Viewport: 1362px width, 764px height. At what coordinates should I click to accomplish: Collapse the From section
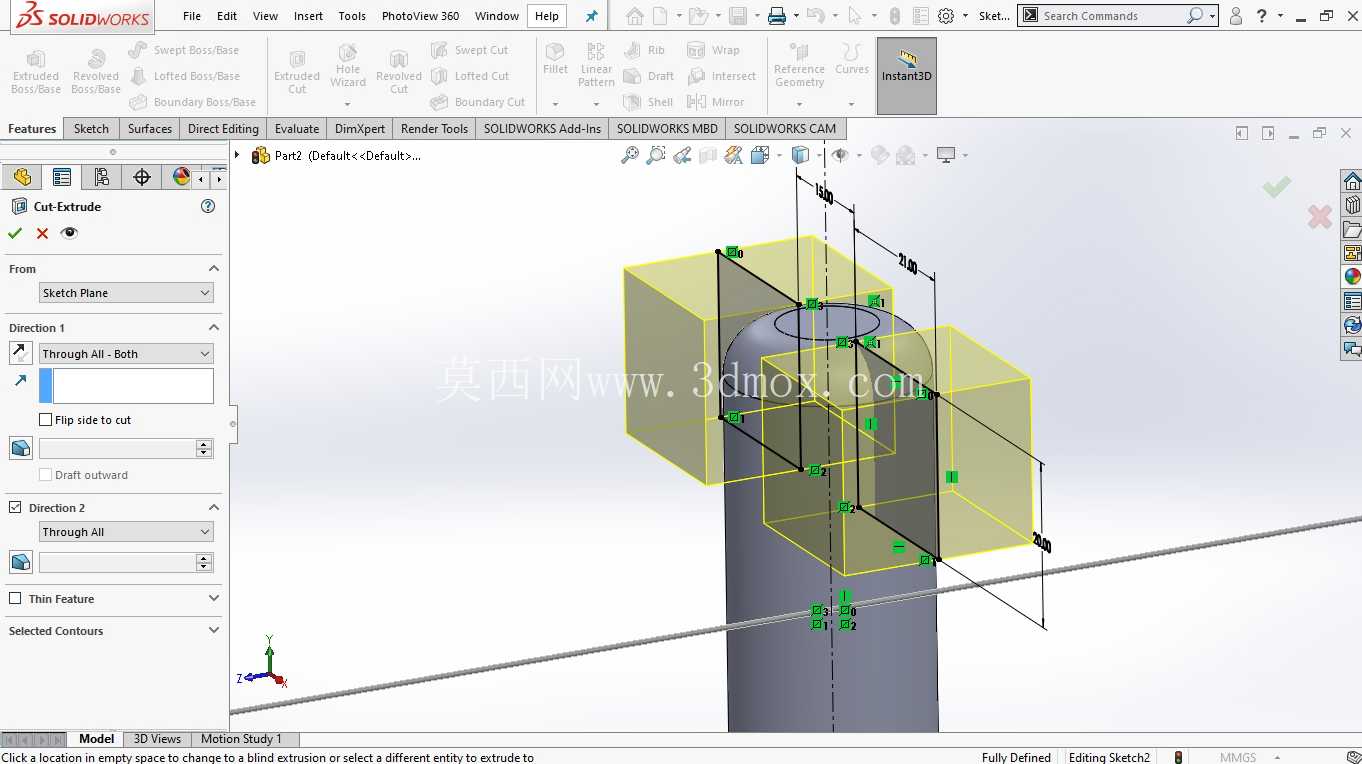point(213,269)
